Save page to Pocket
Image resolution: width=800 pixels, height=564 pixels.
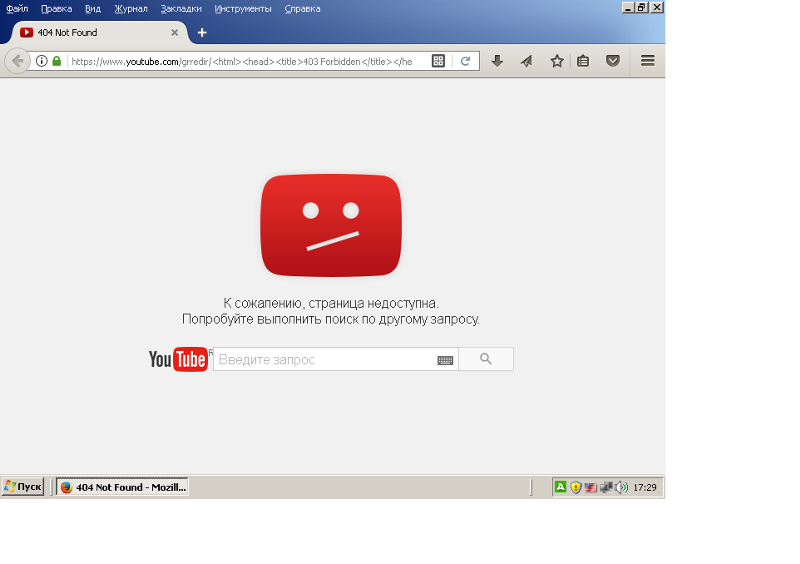613,61
